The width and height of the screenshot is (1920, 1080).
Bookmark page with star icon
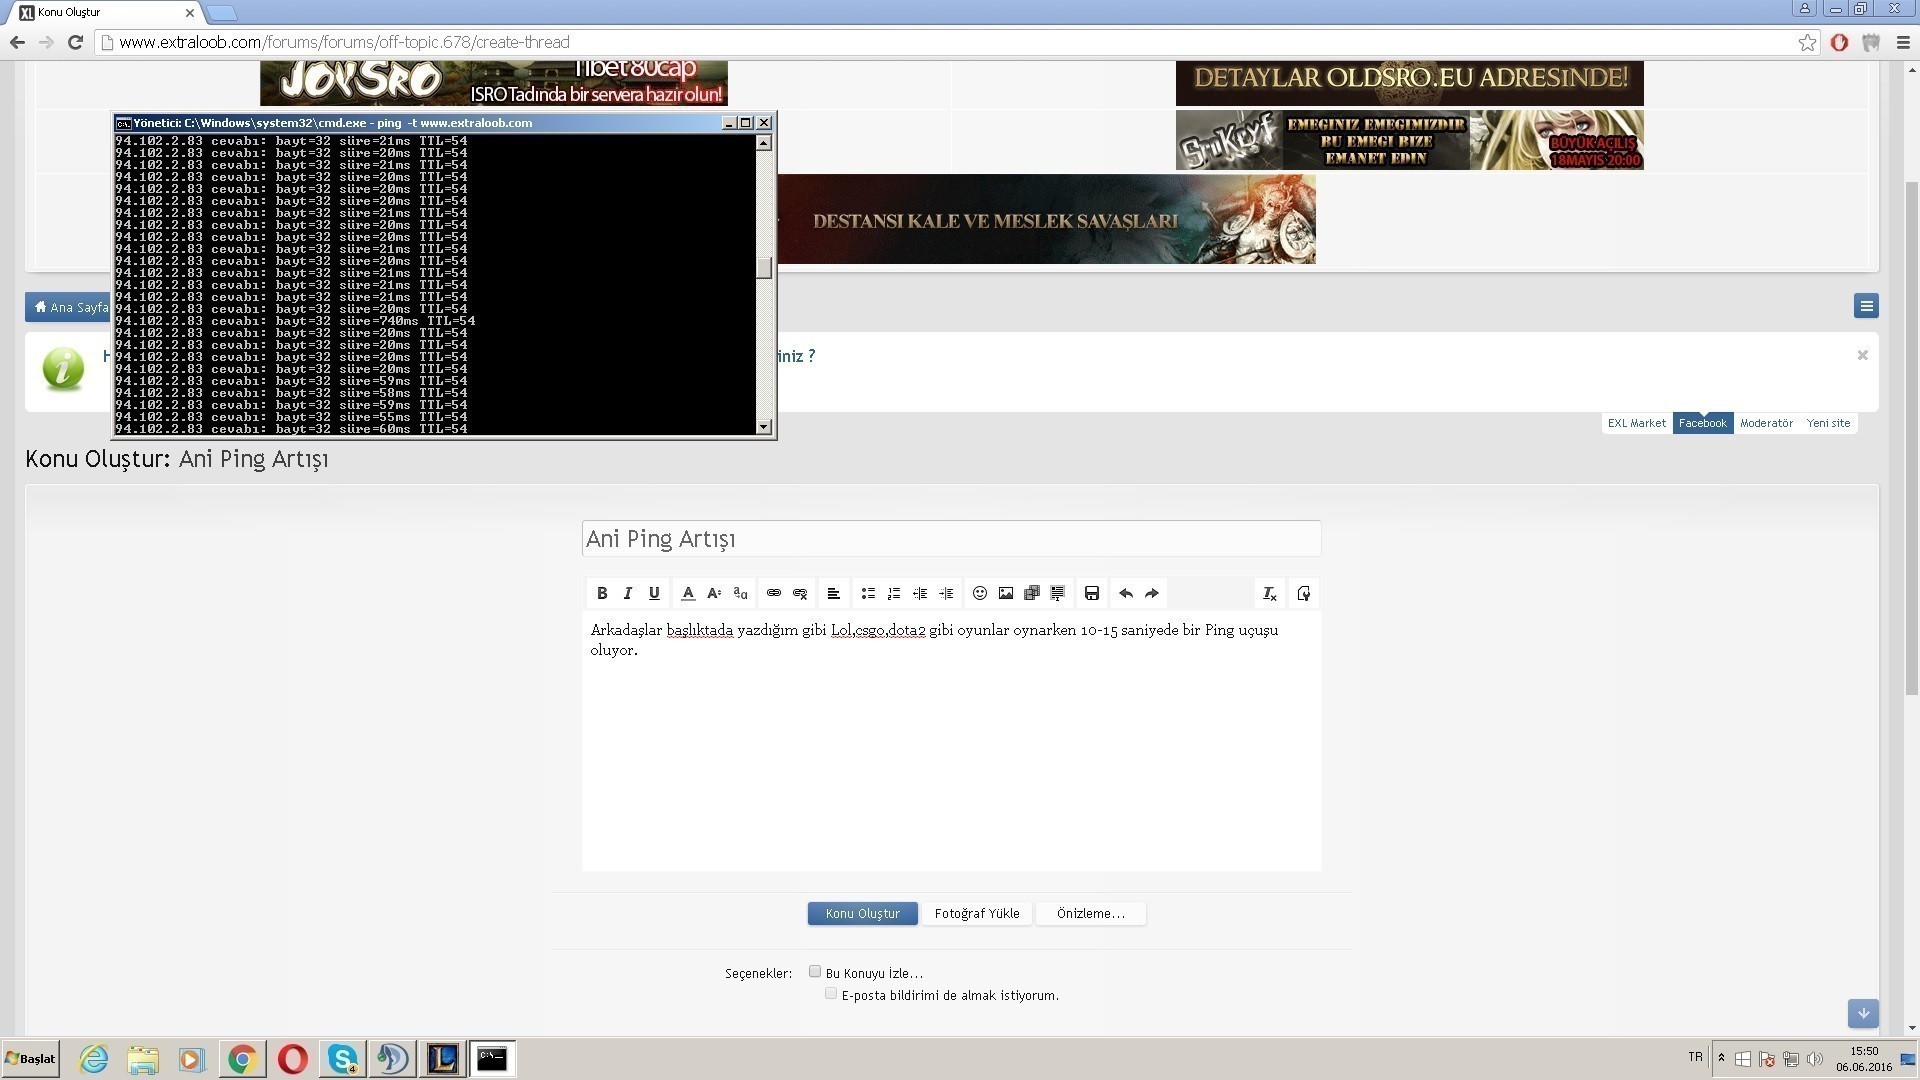pos(1807,42)
